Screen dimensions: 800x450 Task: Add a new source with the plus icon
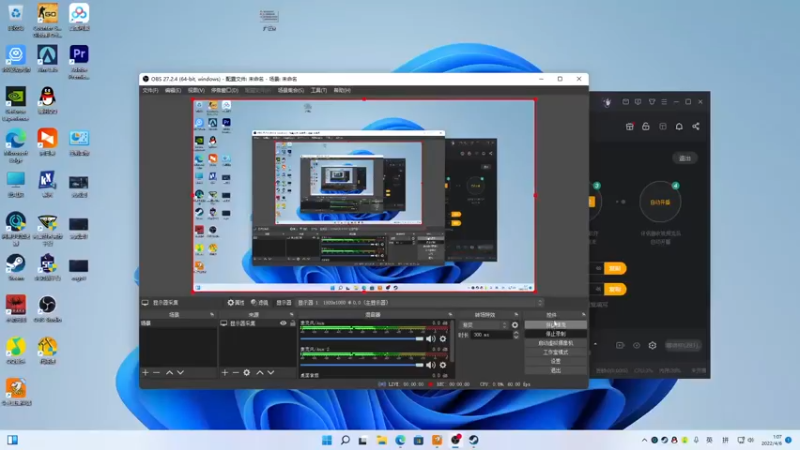224,372
